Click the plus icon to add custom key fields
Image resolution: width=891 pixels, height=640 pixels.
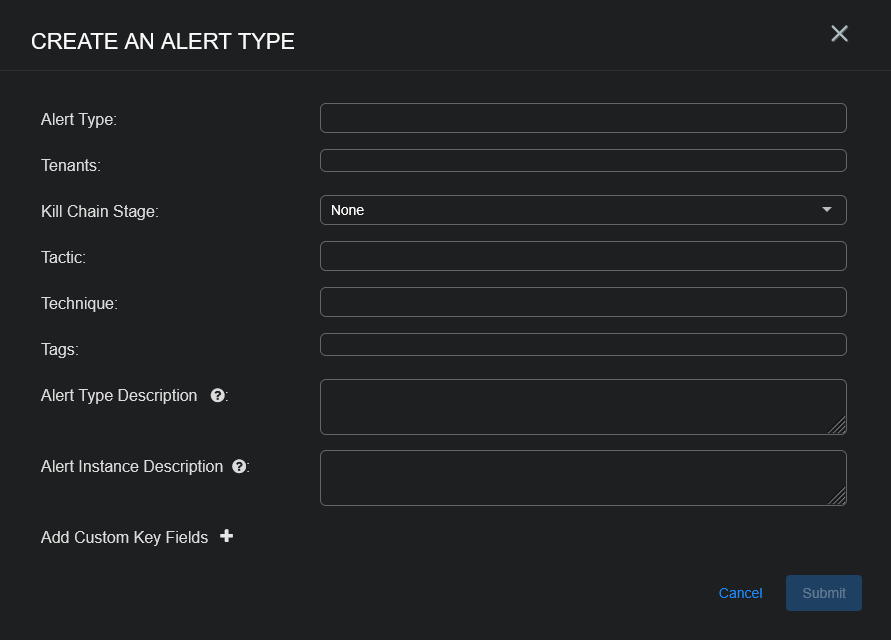point(227,537)
